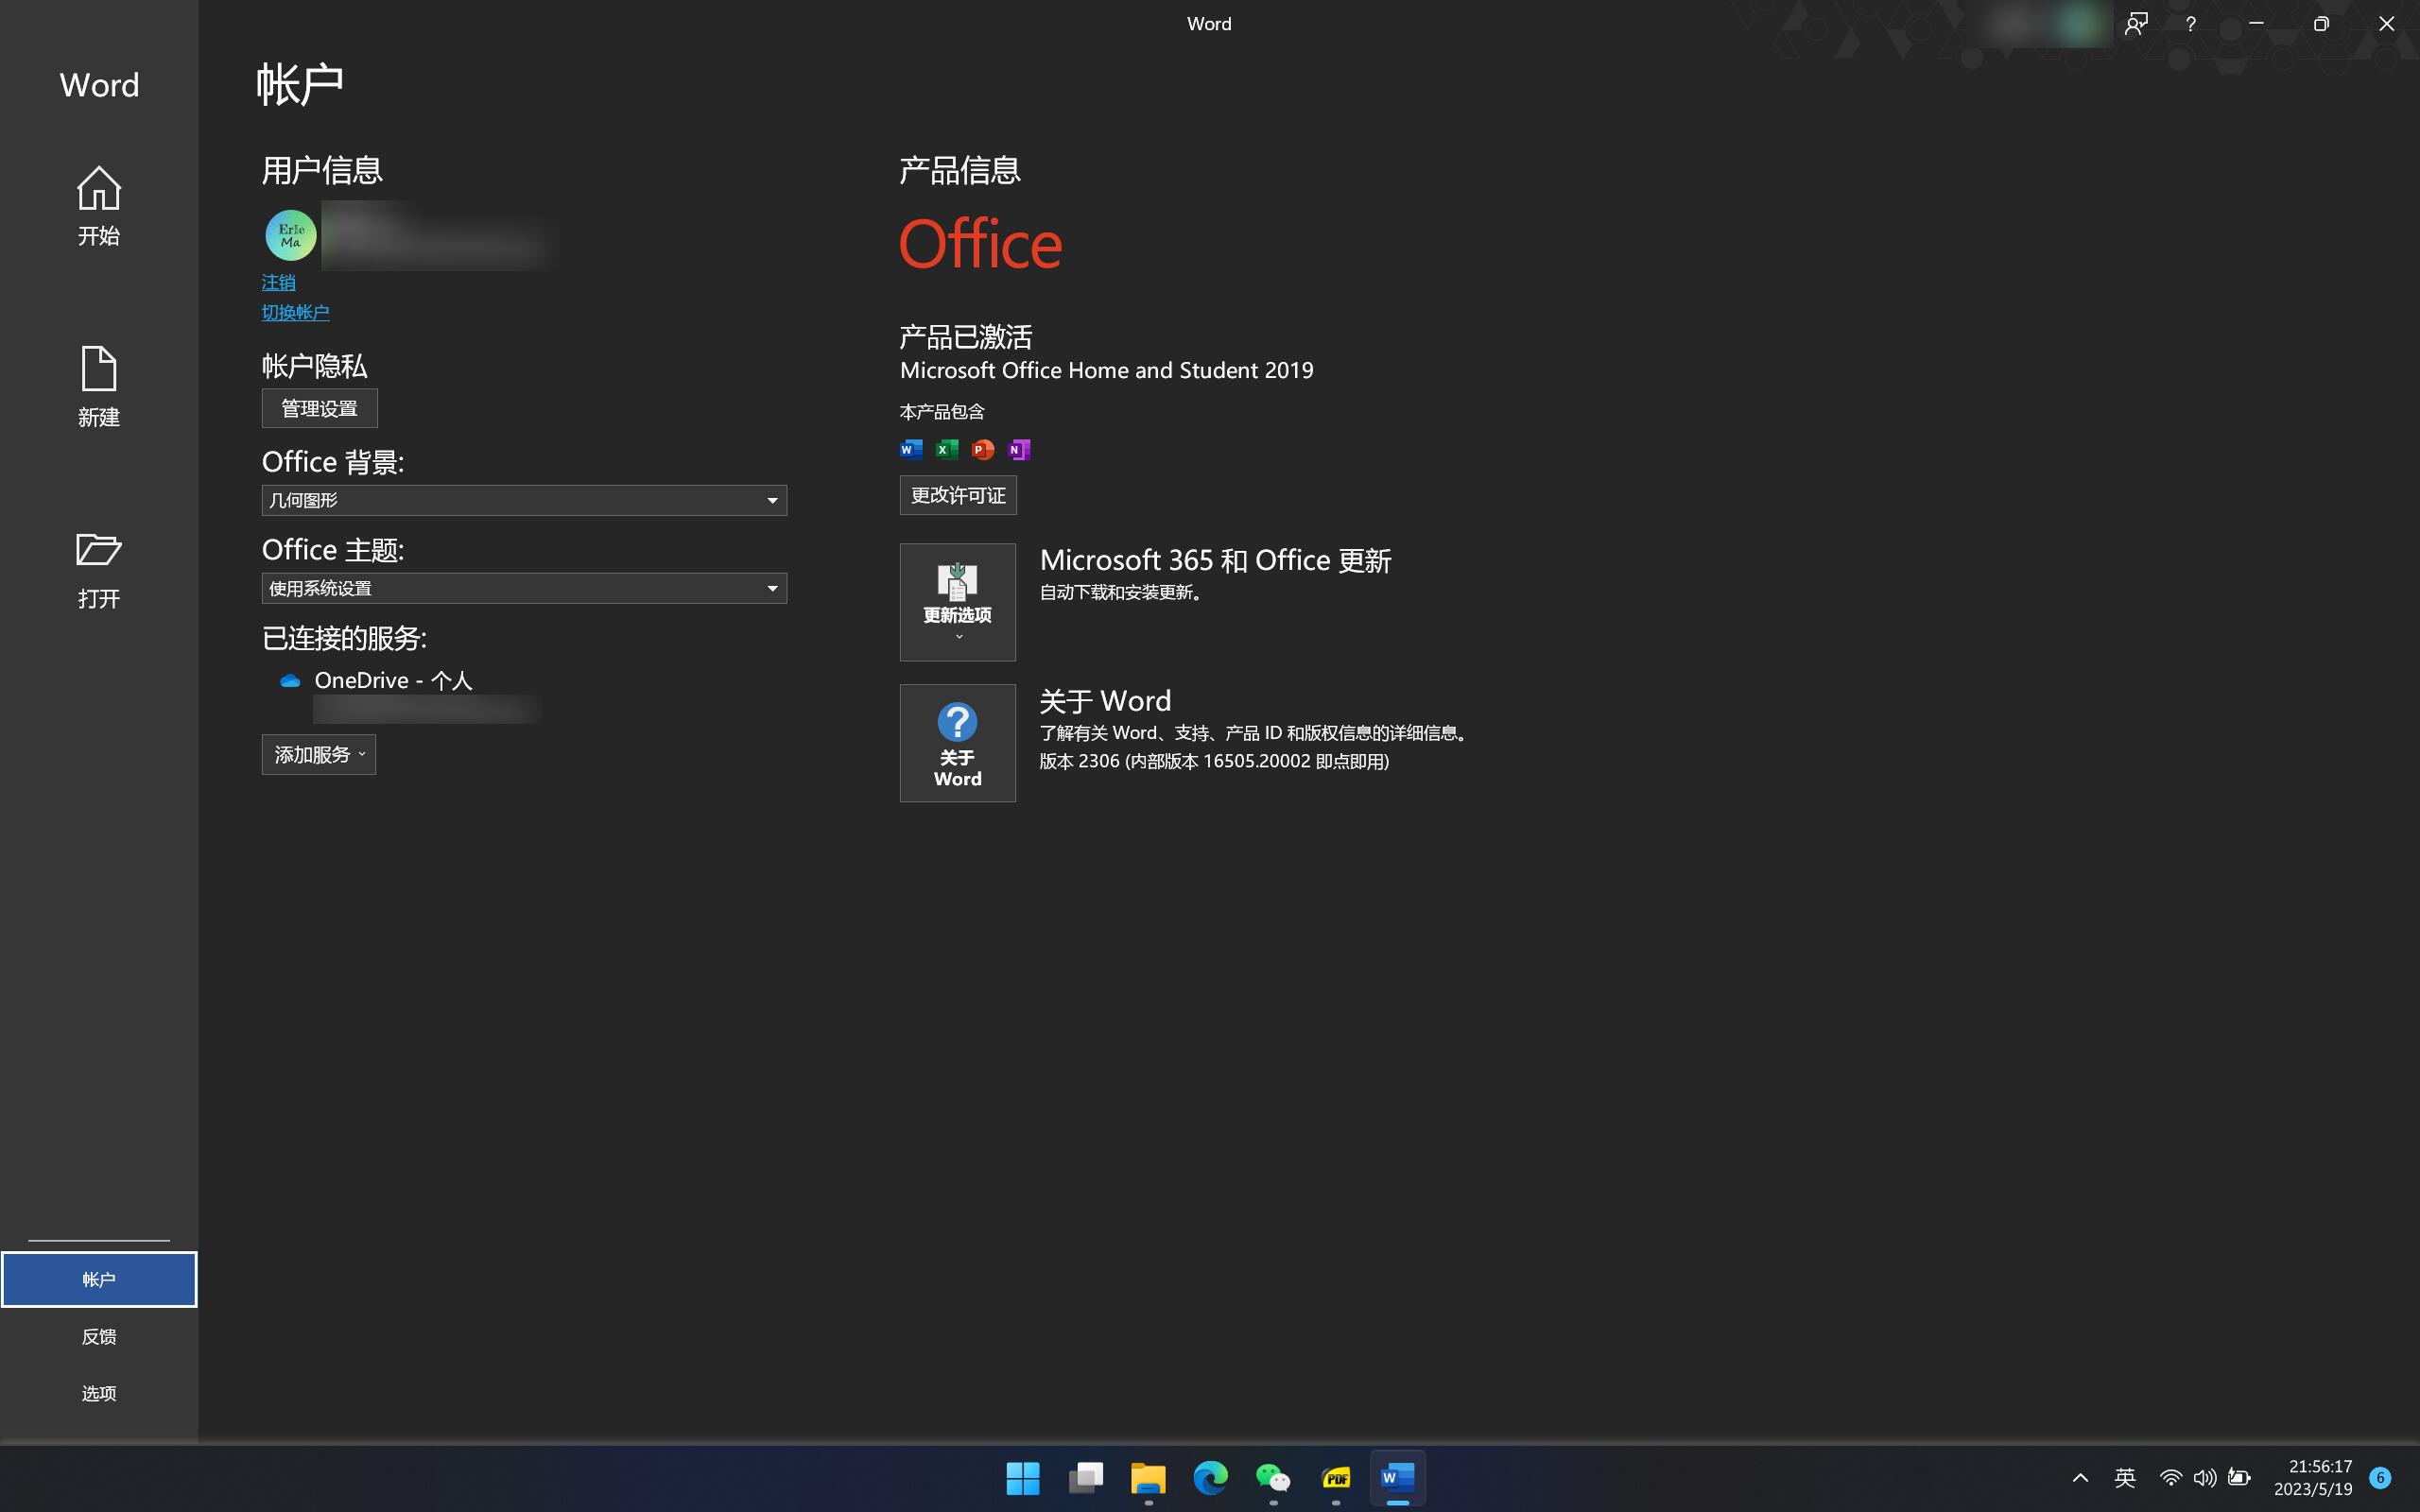Open the Feedback (反馈) menu item

click(98, 1336)
